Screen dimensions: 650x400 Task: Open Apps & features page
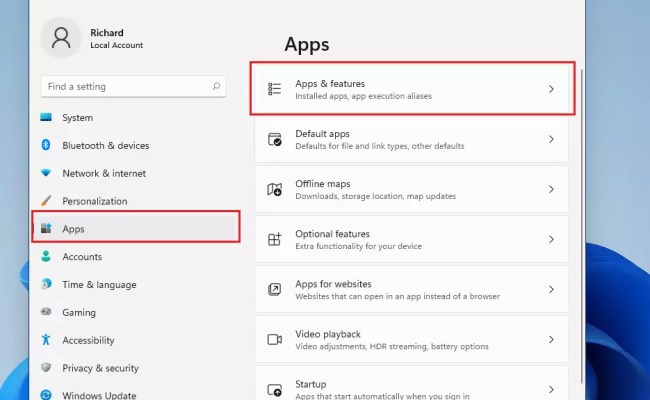(412, 89)
